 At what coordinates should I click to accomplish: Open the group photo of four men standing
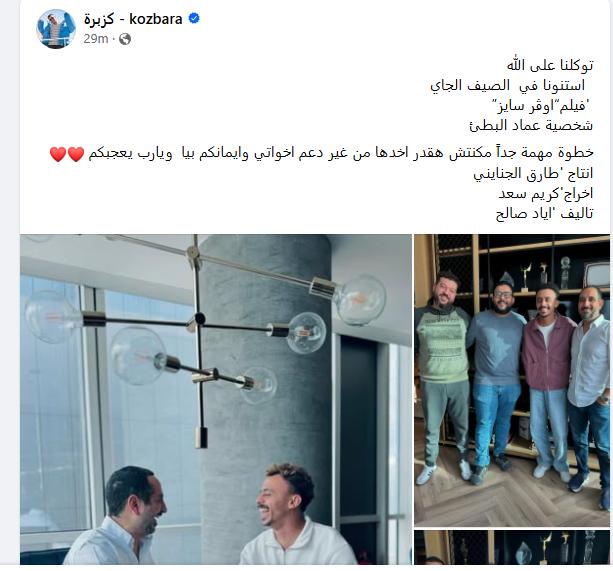pos(512,380)
